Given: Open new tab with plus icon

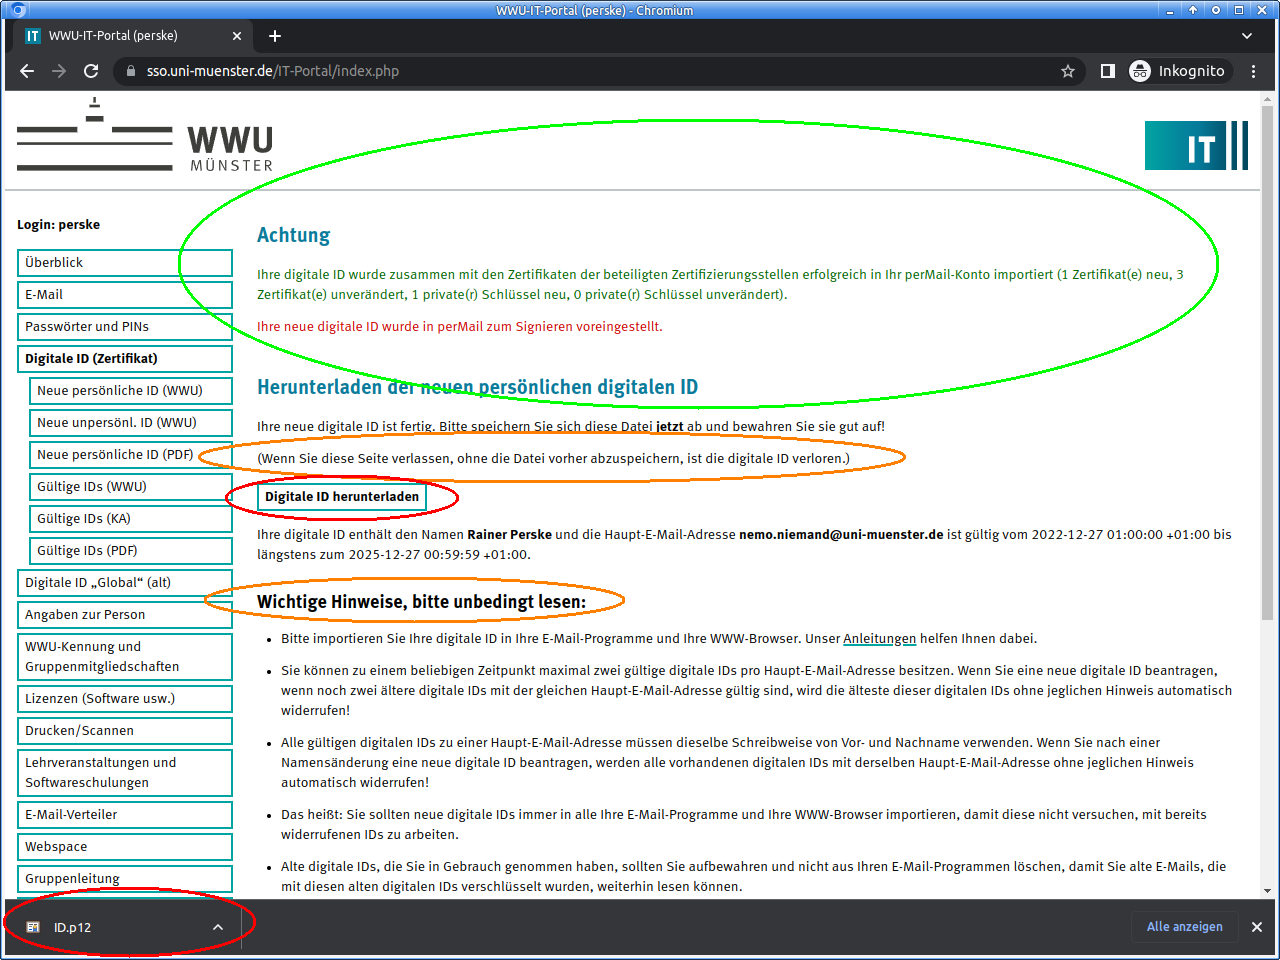Looking at the screenshot, I should click(x=275, y=36).
